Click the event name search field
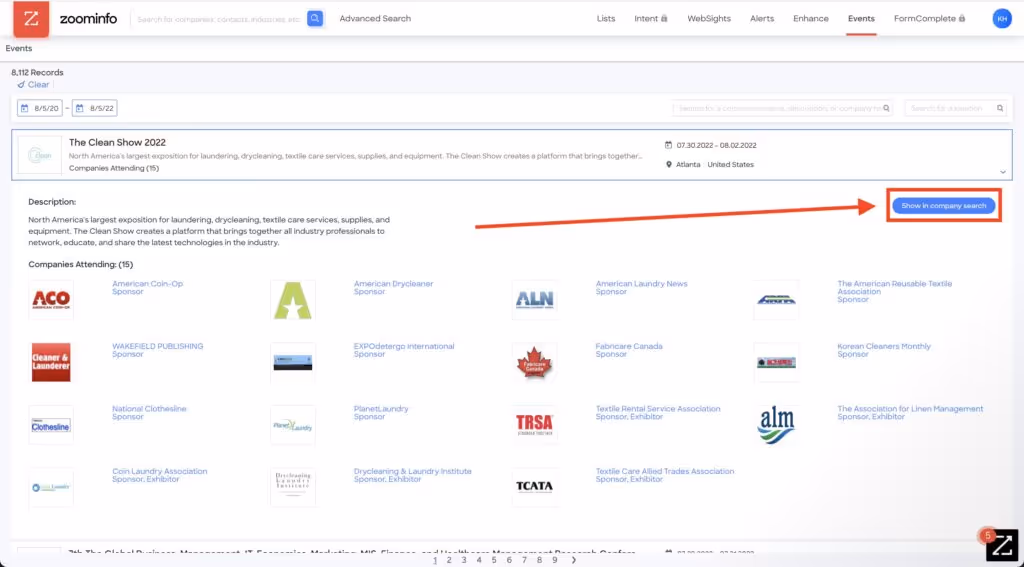This screenshot has height=567, width=1024. point(782,108)
